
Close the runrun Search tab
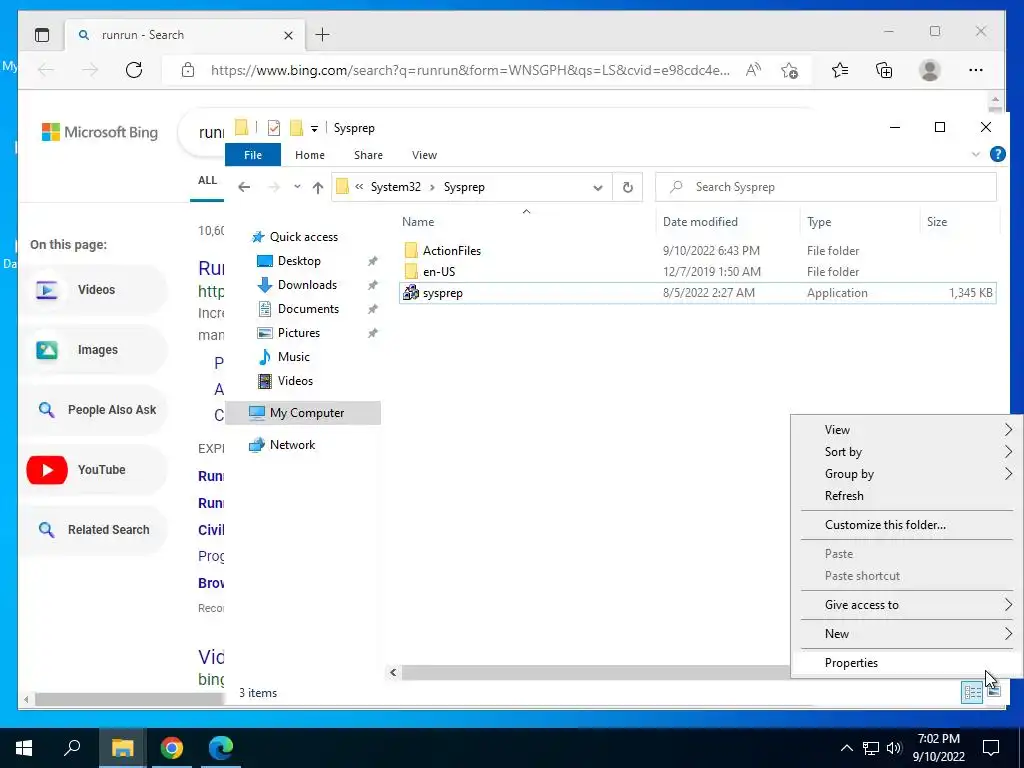[289, 35]
